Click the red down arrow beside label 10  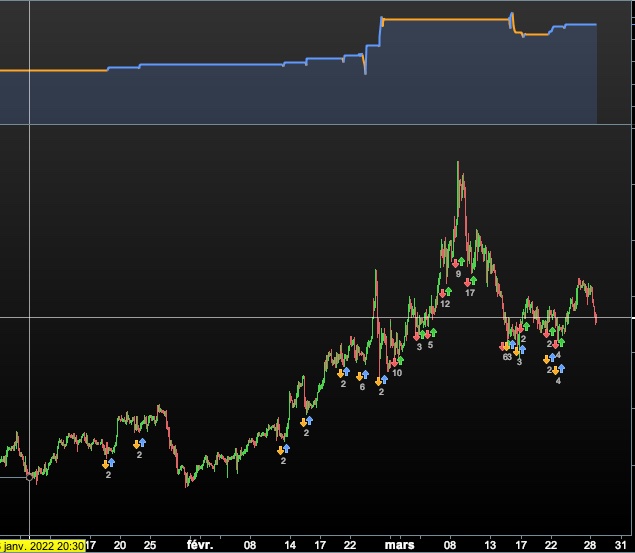click(x=394, y=362)
